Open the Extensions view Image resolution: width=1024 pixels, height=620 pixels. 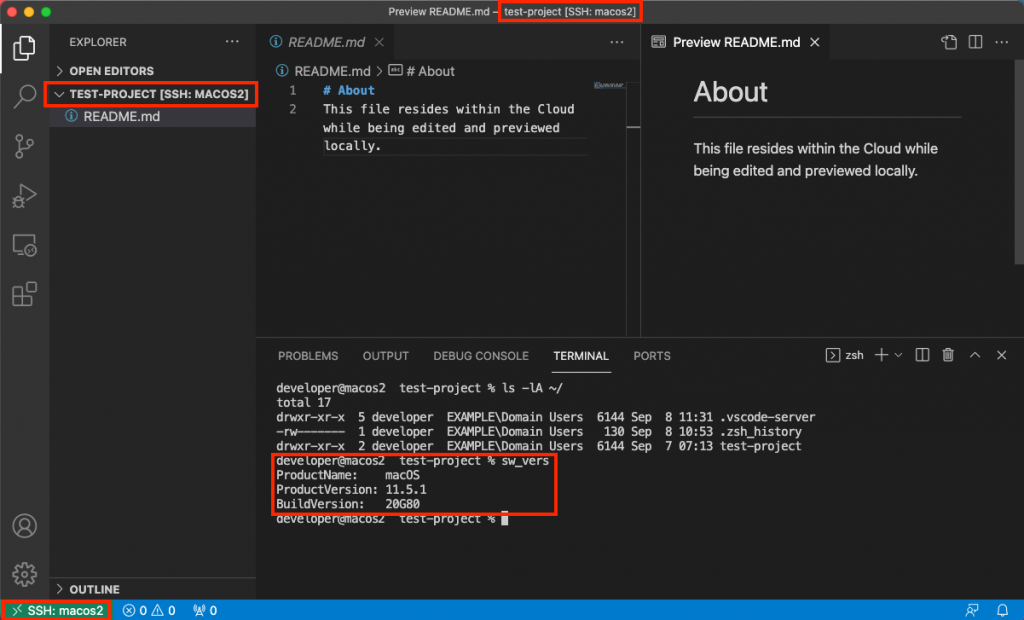coord(24,293)
